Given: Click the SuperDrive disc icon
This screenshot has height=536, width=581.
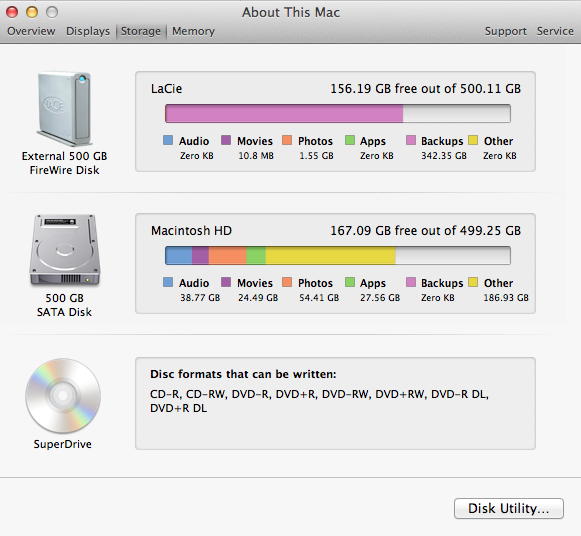Looking at the screenshot, I should (x=63, y=396).
